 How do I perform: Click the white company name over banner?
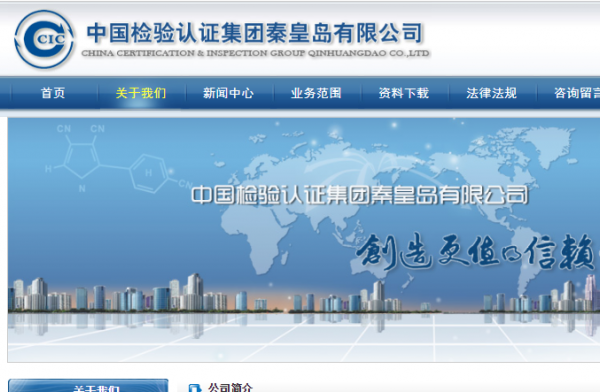coord(359,194)
